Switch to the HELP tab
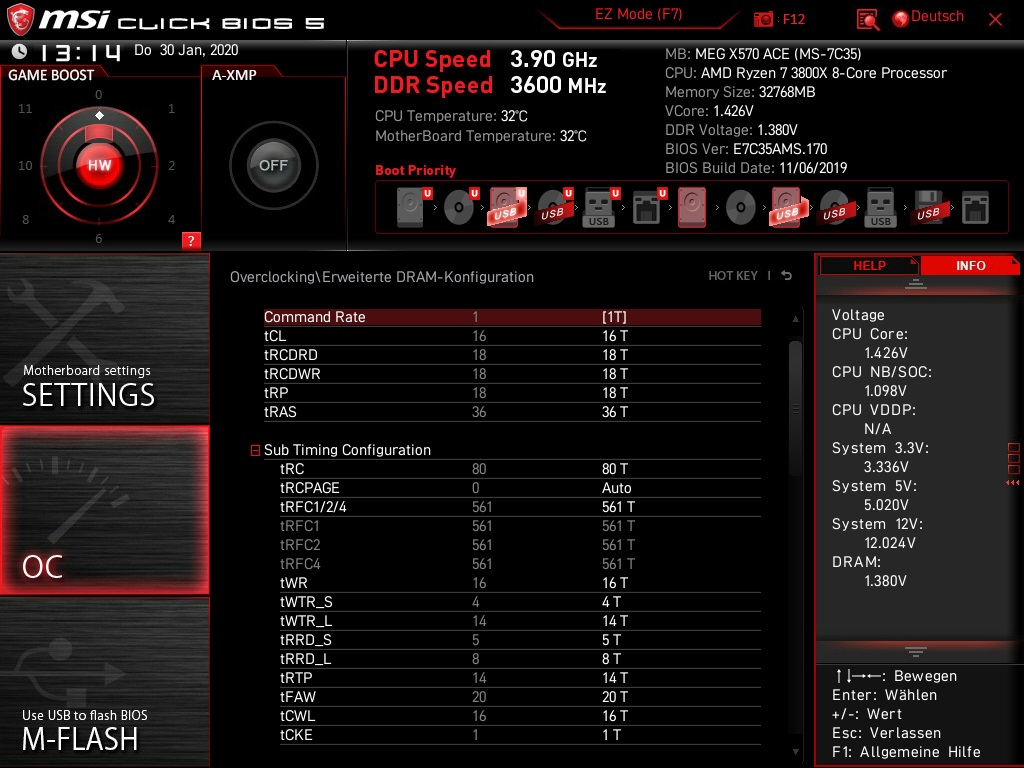 click(x=869, y=265)
